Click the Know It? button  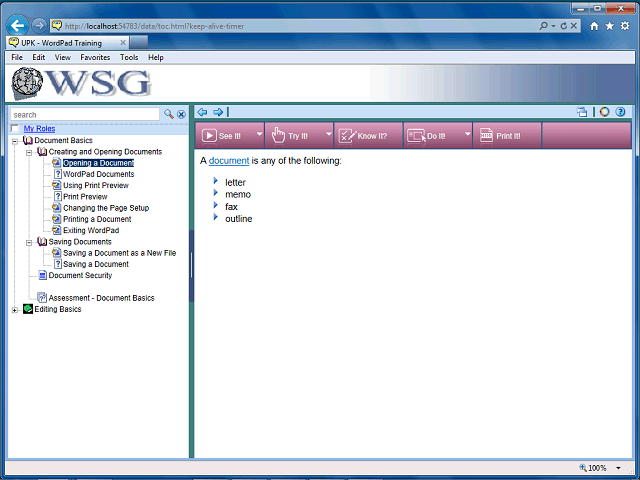[369, 135]
